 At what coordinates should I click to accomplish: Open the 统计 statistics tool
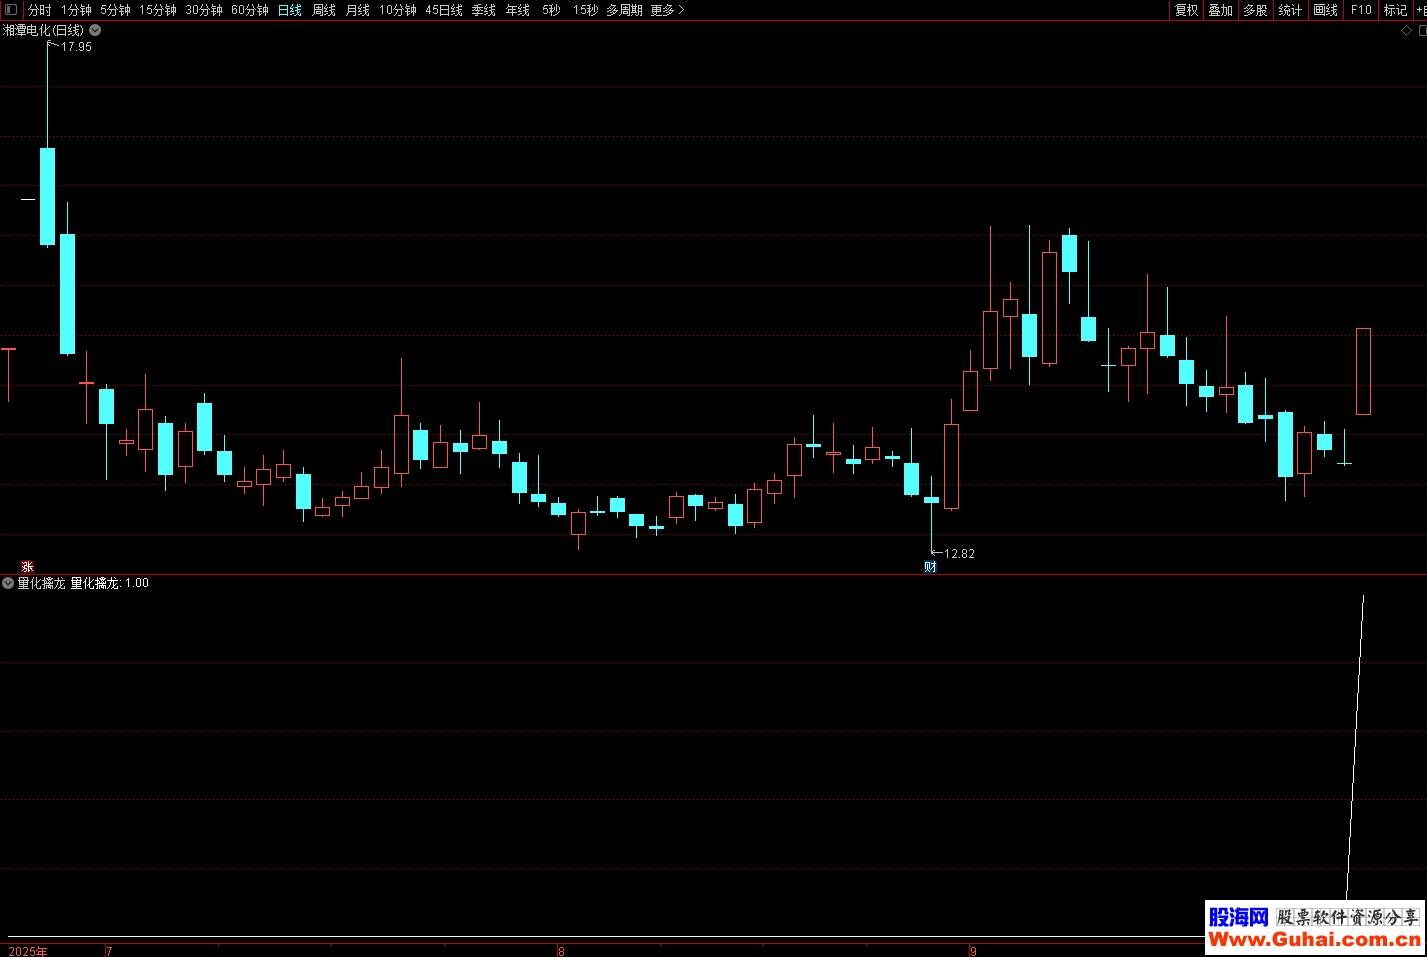coord(1290,10)
